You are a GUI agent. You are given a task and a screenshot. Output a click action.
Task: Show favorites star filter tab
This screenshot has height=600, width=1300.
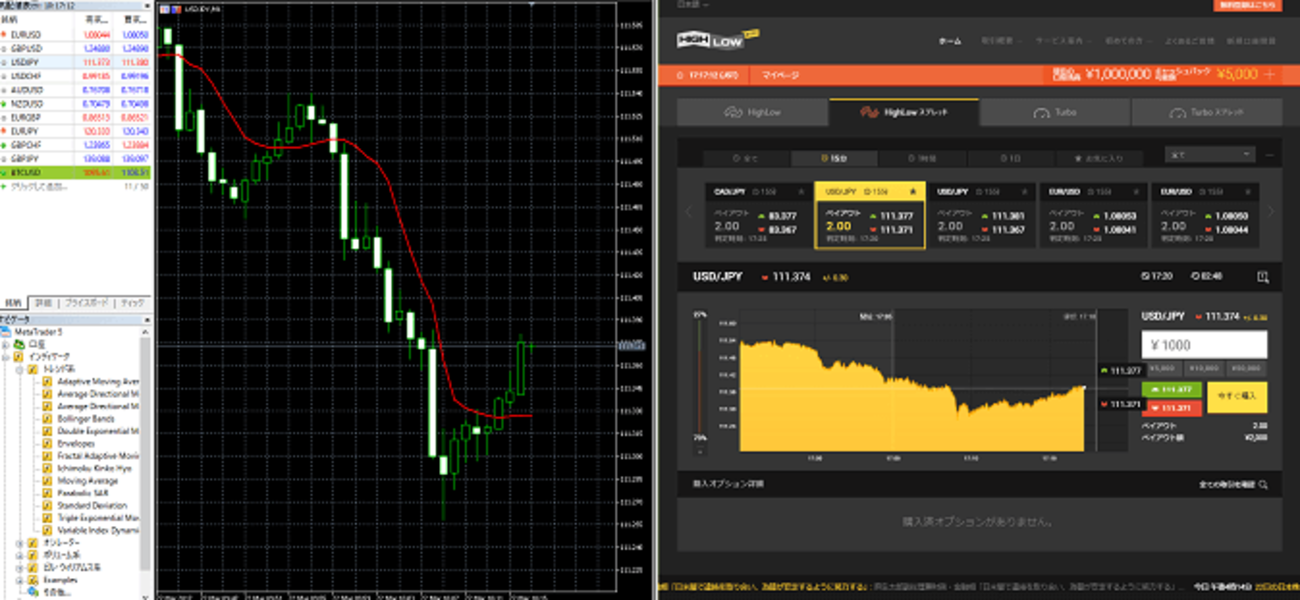coord(1097,157)
